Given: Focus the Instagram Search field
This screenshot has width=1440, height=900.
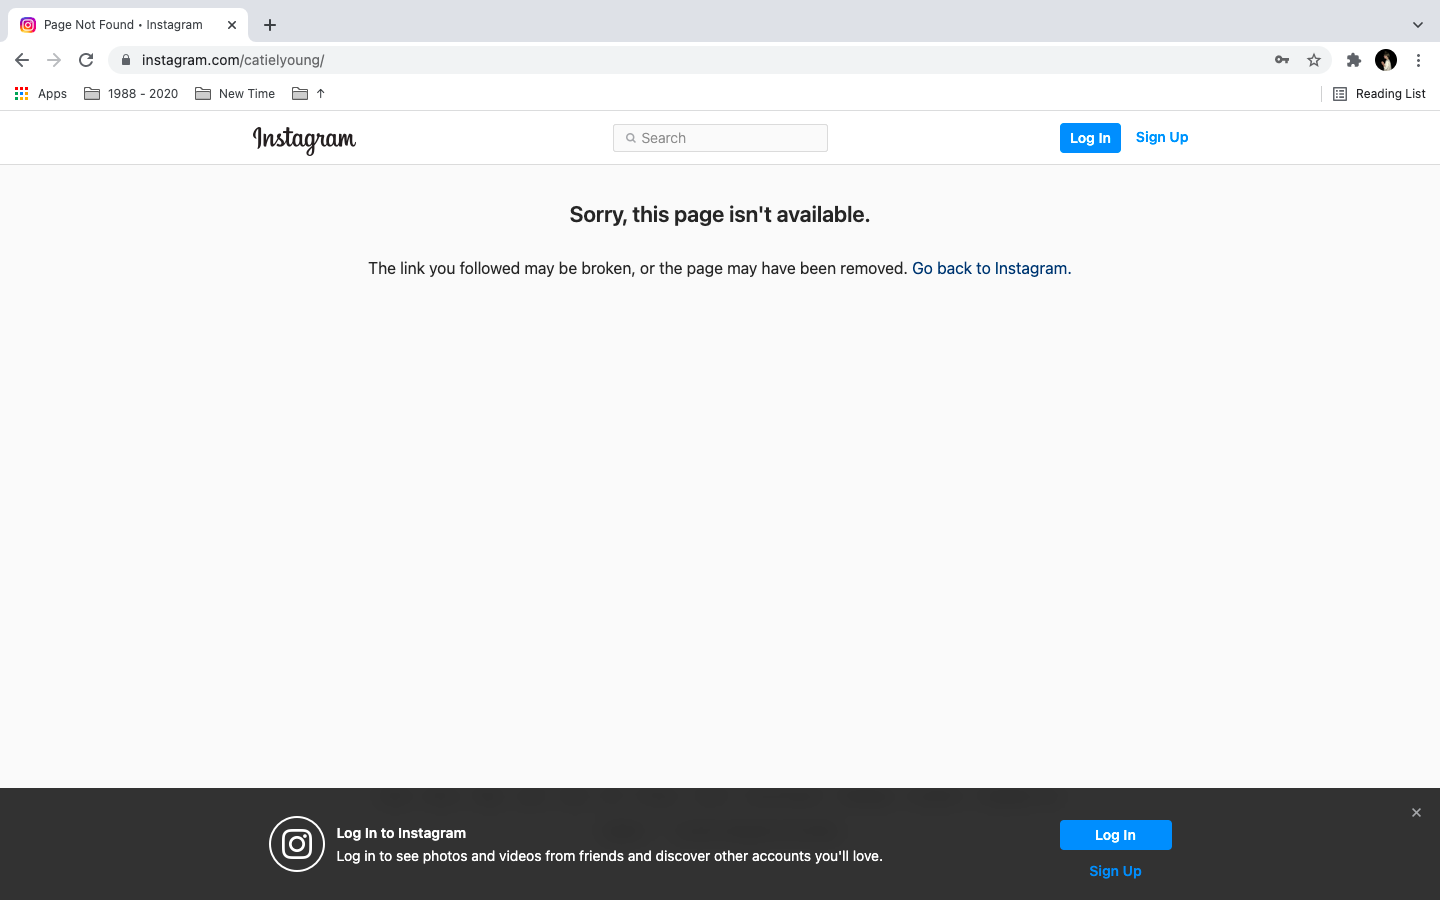Looking at the screenshot, I should tap(720, 138).
